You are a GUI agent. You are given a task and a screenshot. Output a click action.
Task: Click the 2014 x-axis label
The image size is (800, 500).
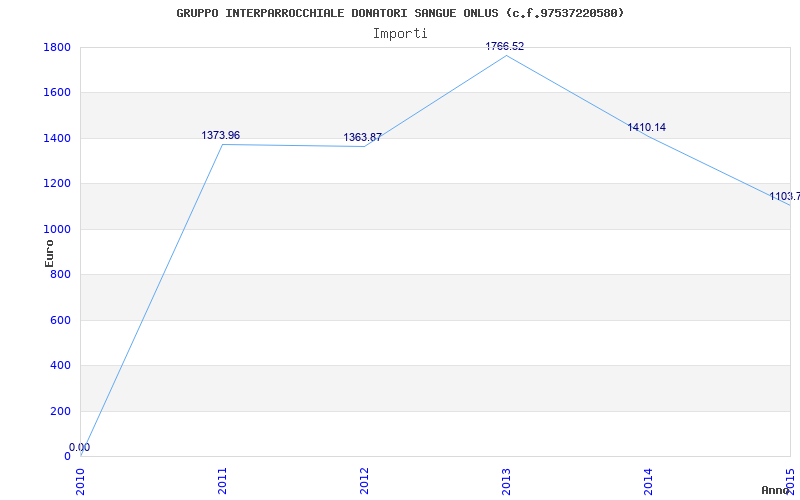click(648, 482)
